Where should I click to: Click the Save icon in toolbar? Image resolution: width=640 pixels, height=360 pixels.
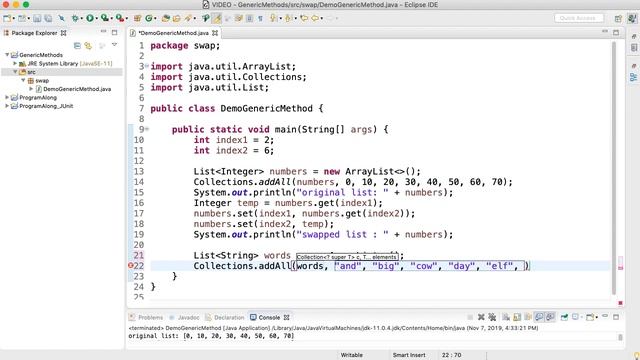tap(37, 18)
